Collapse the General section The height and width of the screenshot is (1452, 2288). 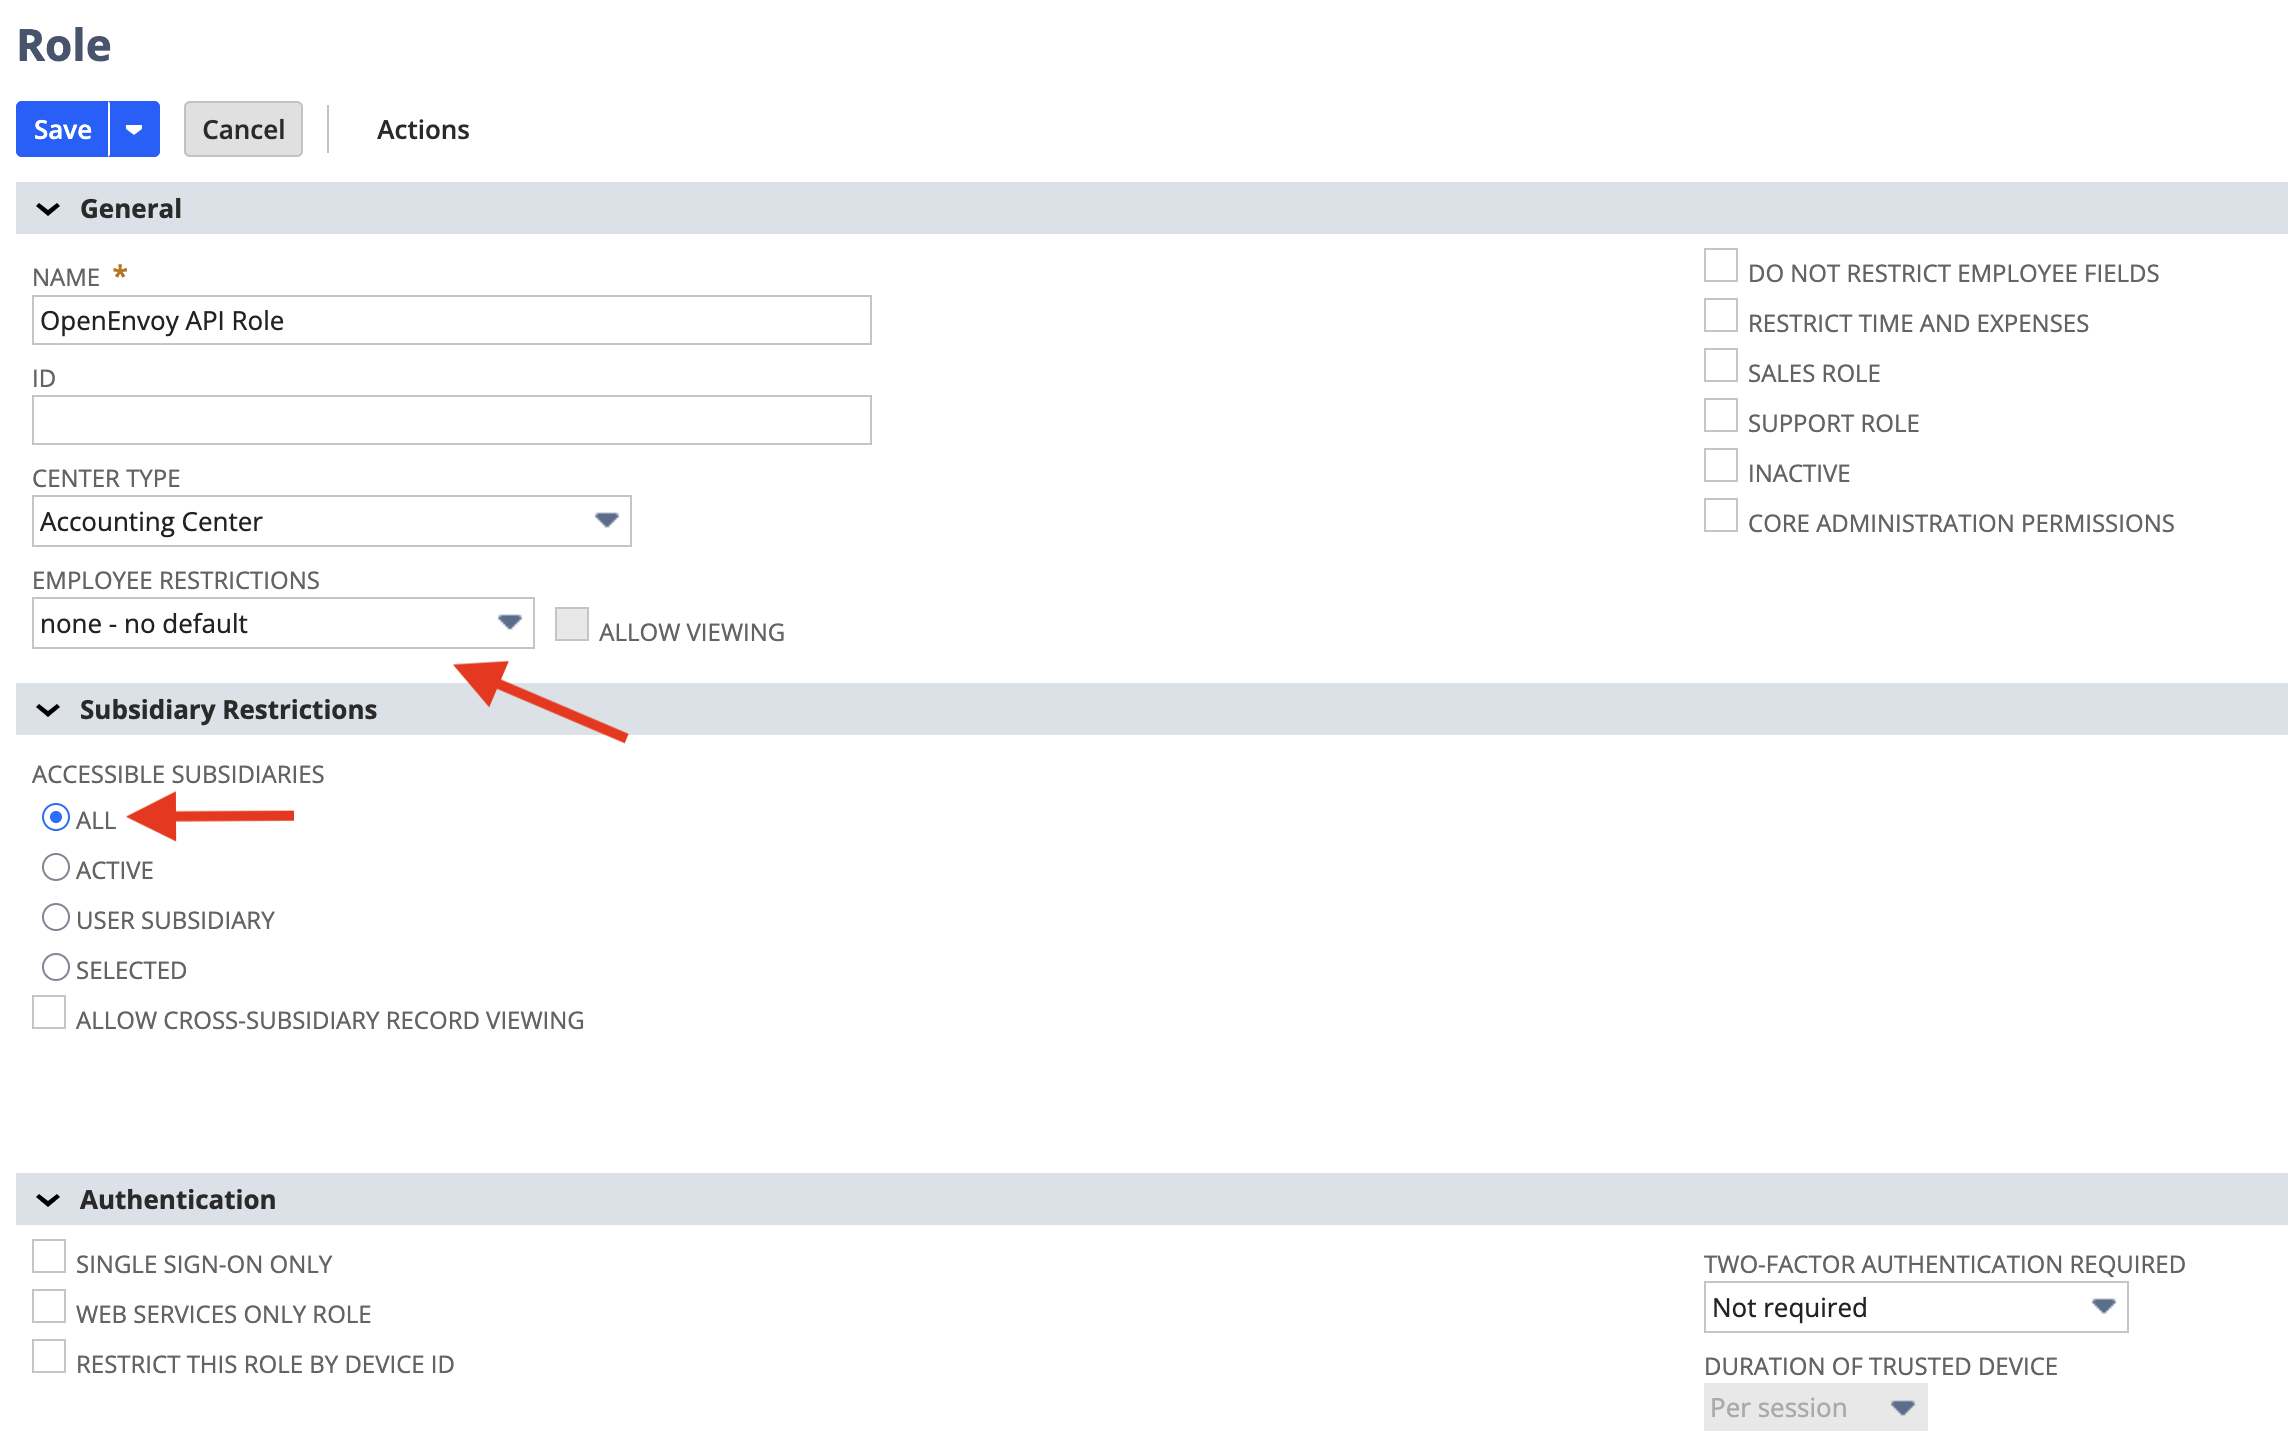[x=48, y=209]
